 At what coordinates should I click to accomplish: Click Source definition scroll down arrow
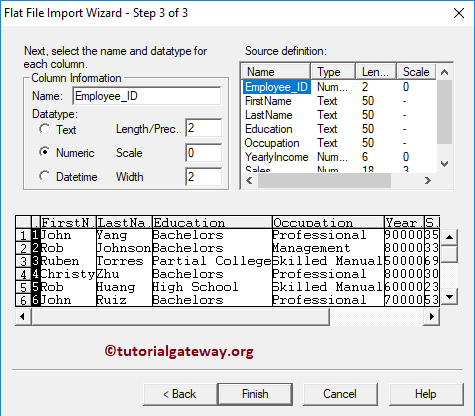(444, 164)
